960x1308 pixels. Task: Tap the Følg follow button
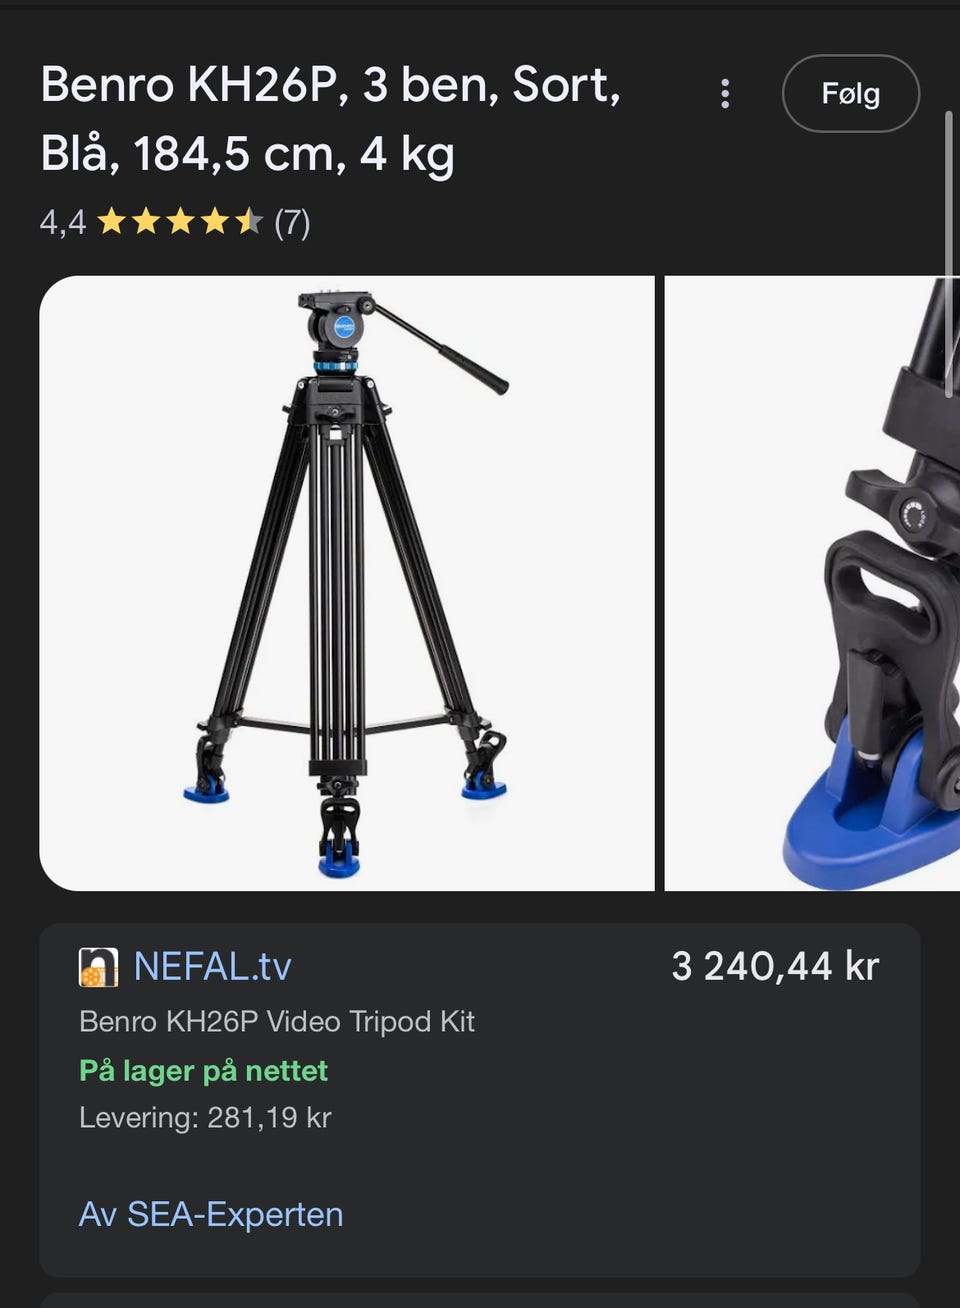850,94
